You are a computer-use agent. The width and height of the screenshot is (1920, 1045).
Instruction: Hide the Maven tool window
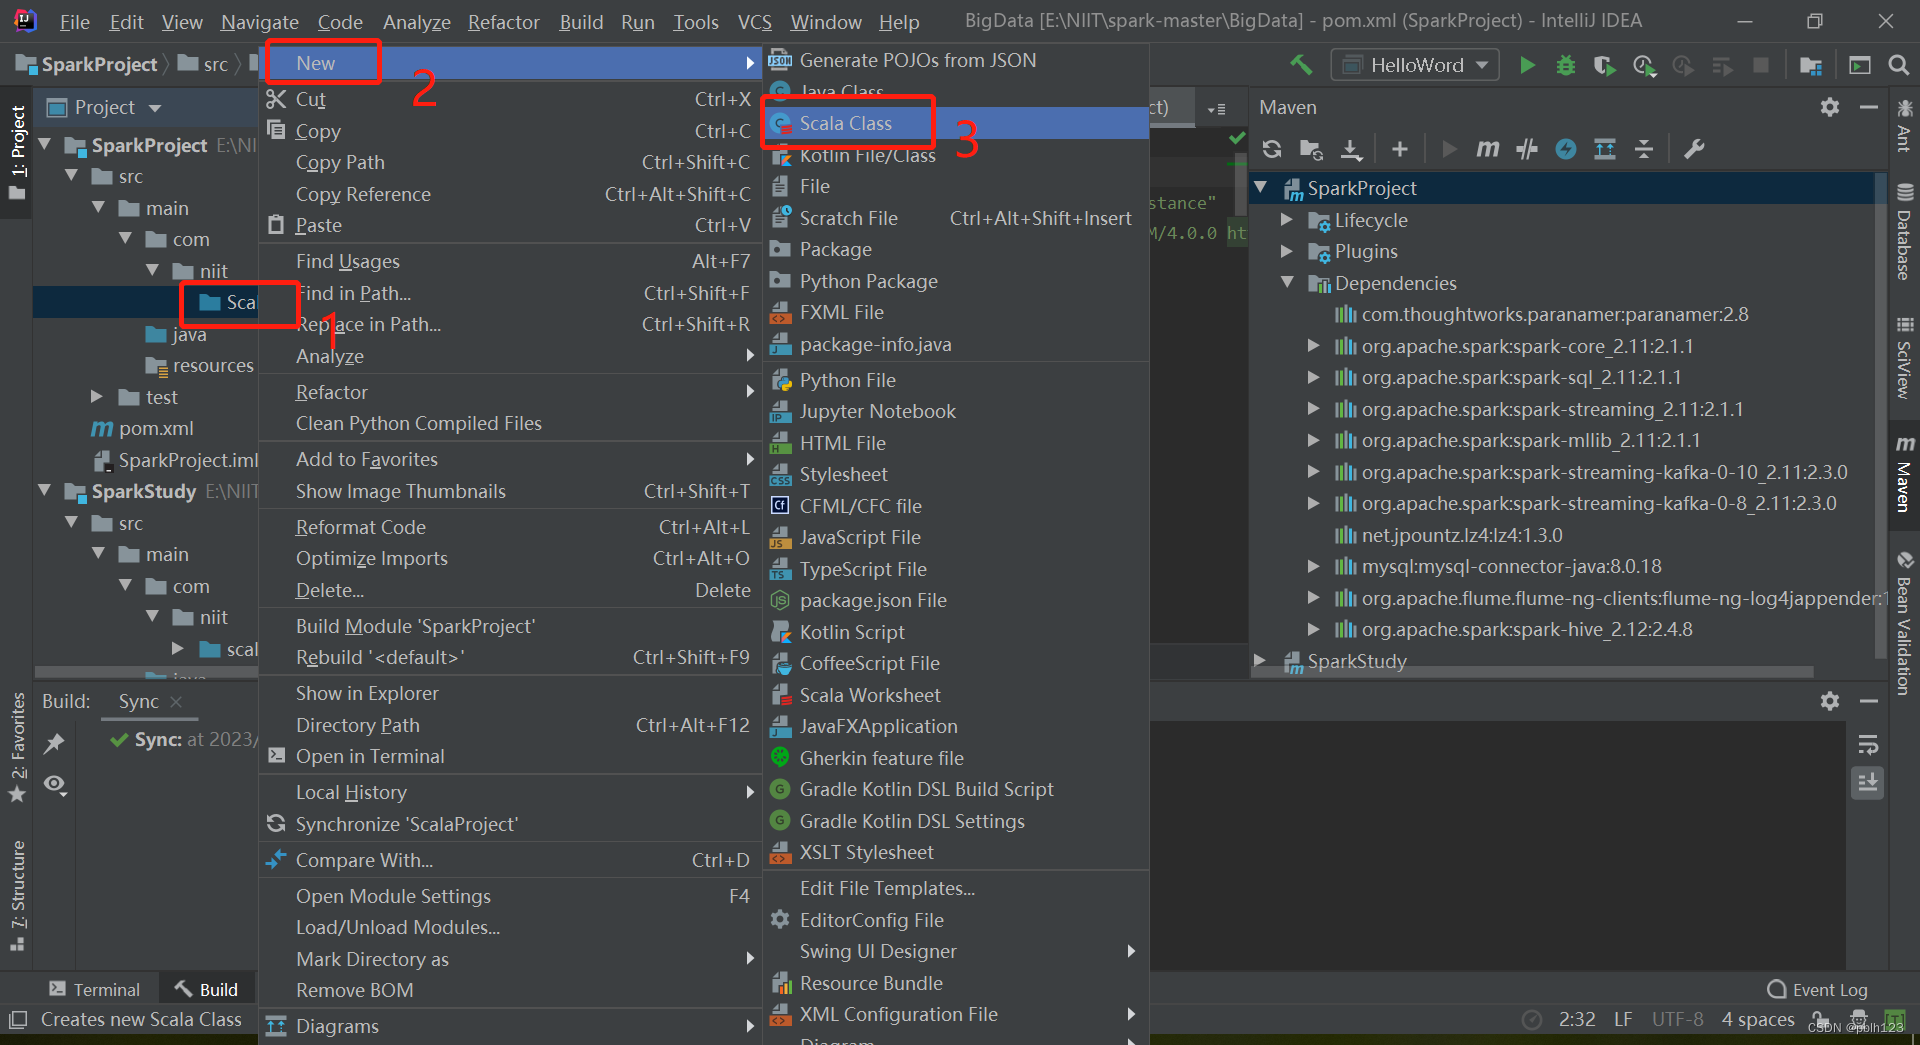click(1868, 107)
